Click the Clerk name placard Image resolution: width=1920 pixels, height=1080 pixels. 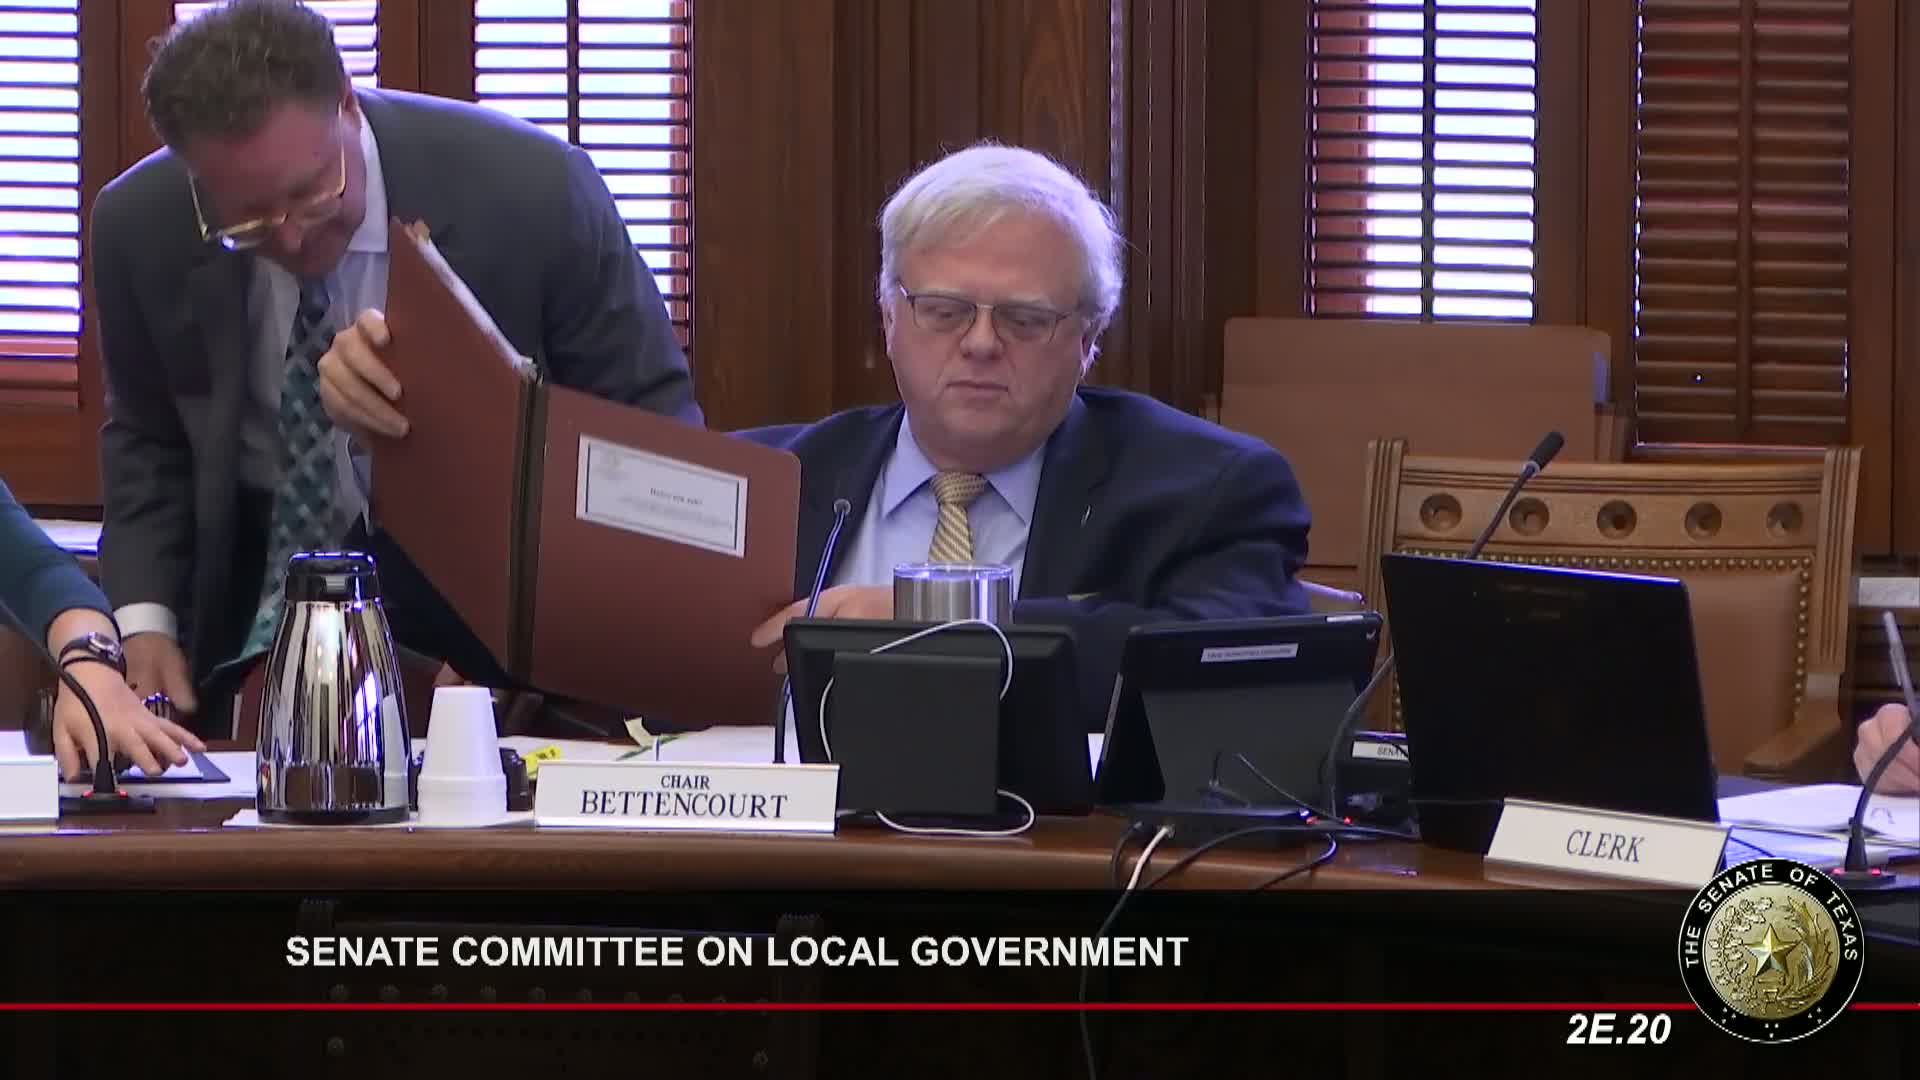coord(1604,848)
